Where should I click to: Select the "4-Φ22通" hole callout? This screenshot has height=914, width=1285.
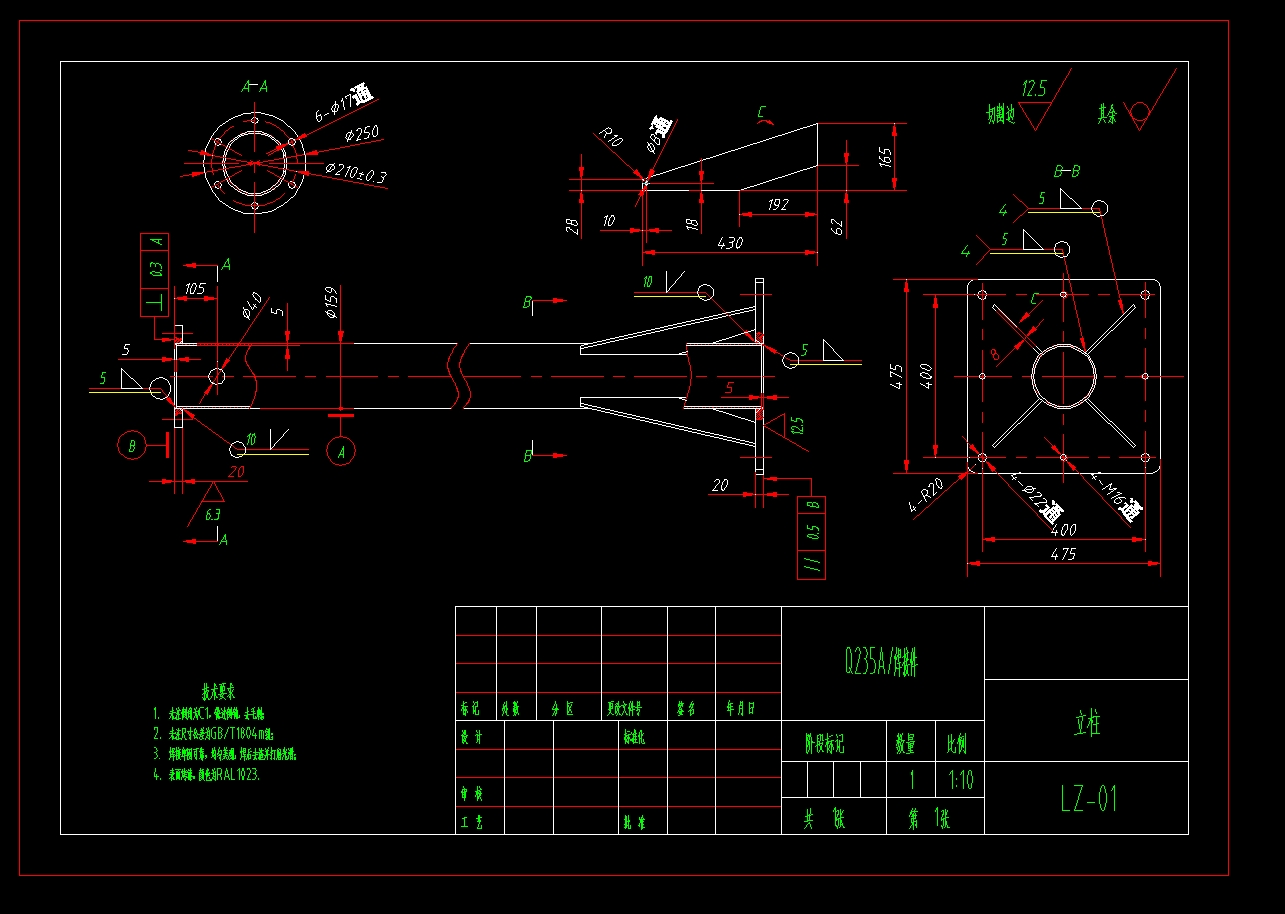pos(1036,496)
